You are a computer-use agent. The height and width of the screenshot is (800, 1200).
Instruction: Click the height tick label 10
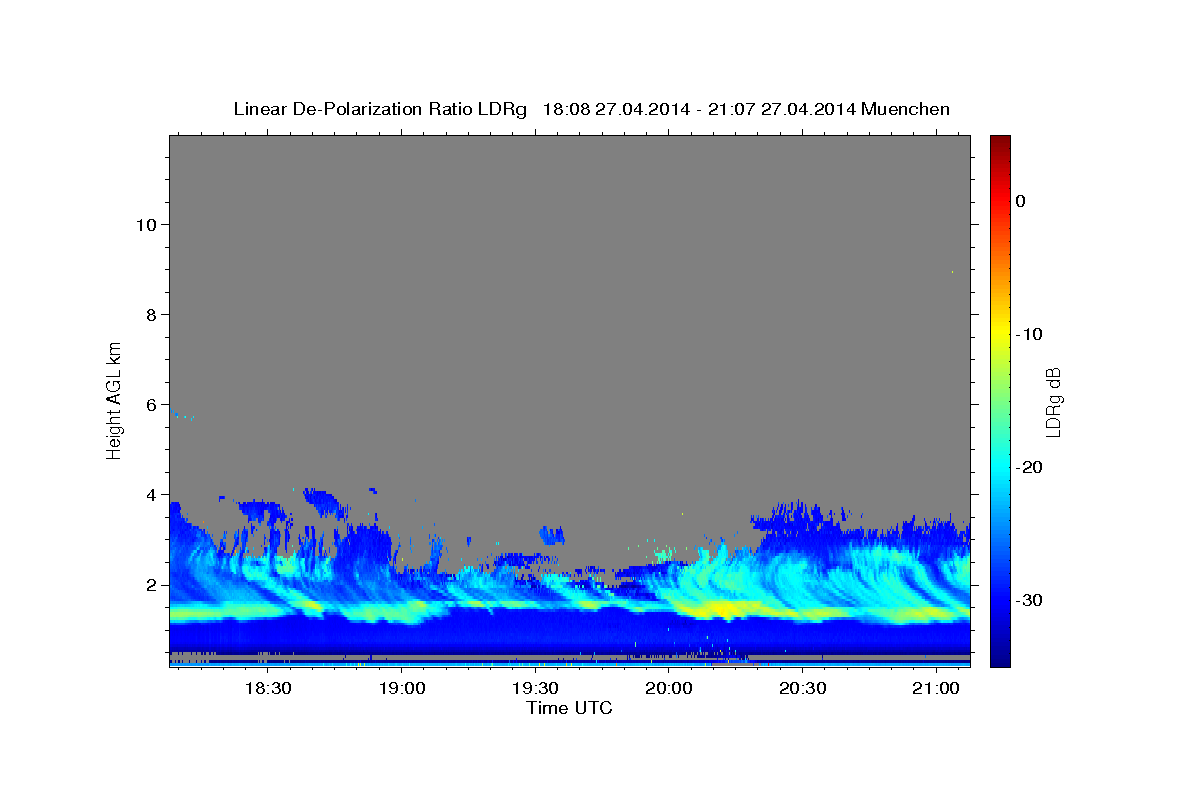[x=146, y=224]
